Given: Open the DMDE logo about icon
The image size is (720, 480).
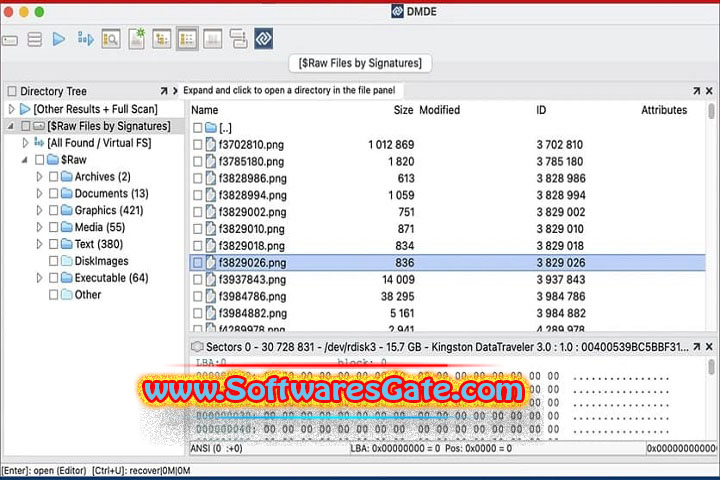Looking at the screenshot, I should (x=264, y=39).
